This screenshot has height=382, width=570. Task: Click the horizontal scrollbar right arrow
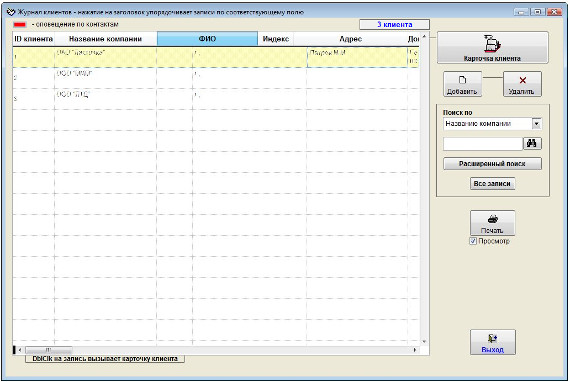415,350
